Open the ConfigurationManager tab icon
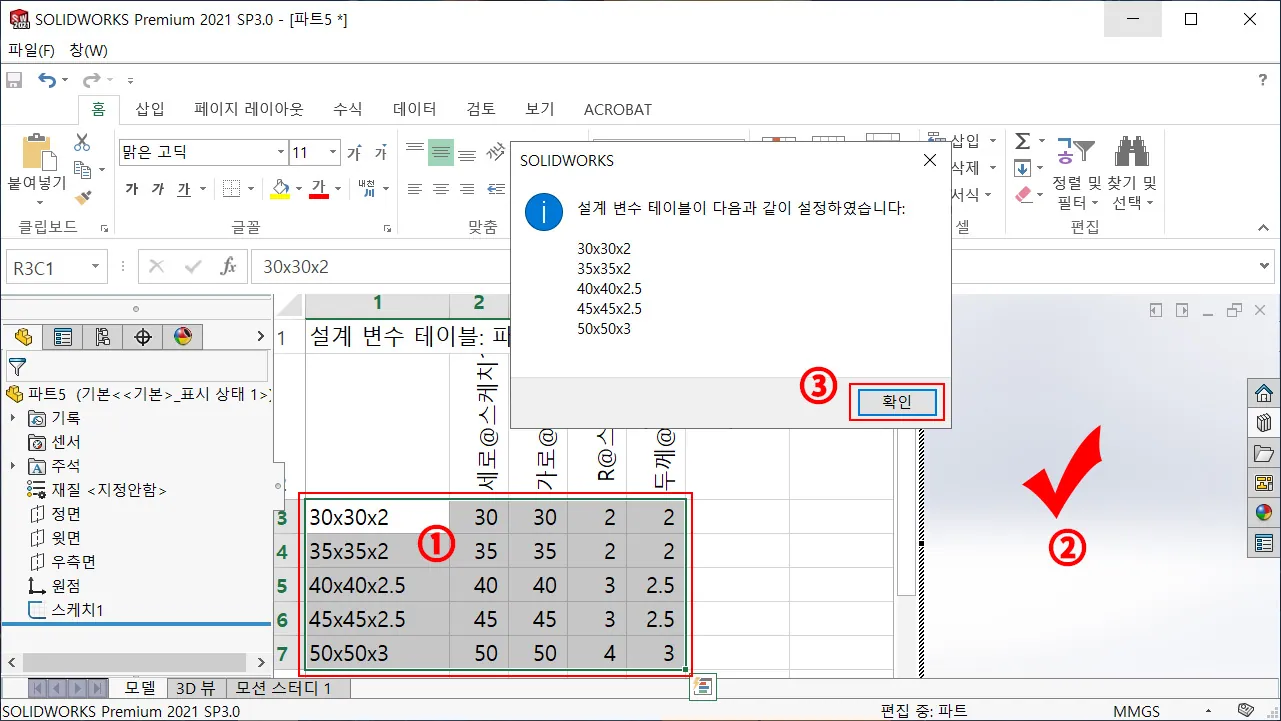The height and width of the screenshot is (721, 1281). point(102,337)
